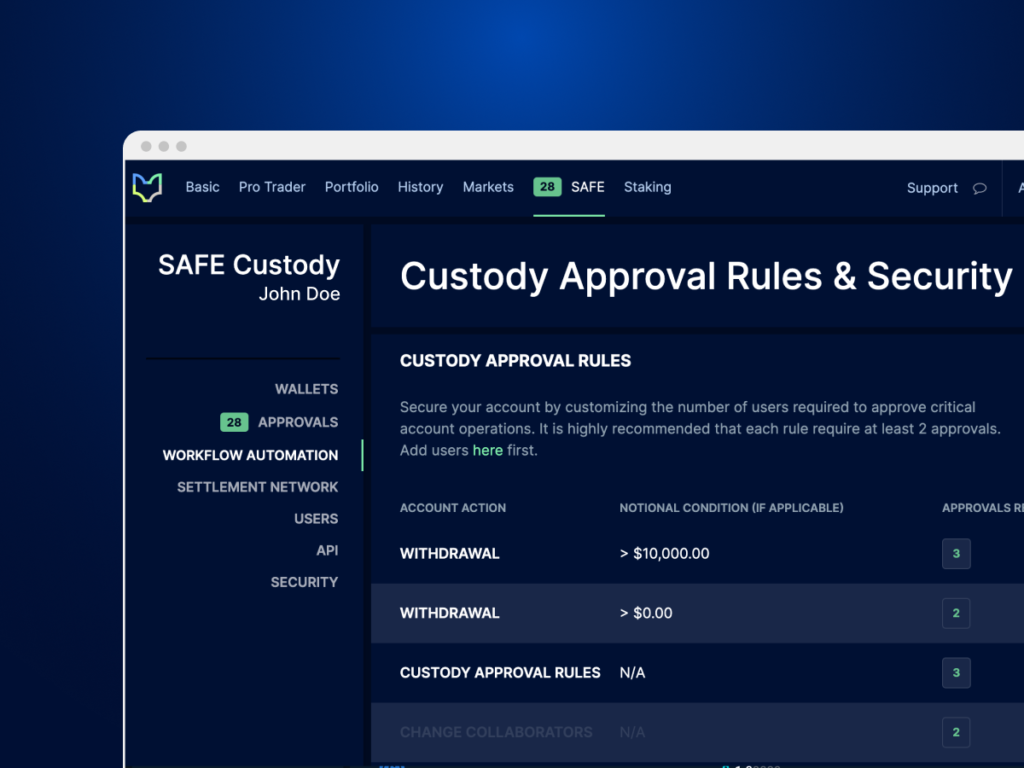The image size is (1024, 768).
Task: Open support chat via the speech bubble icon
Action: click(978, 188)
